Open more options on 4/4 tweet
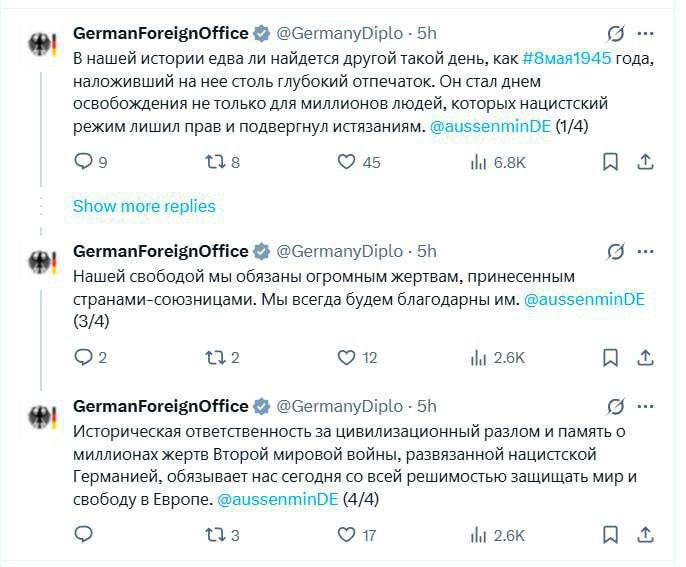 pyautogui.click(x=648, y=406)
